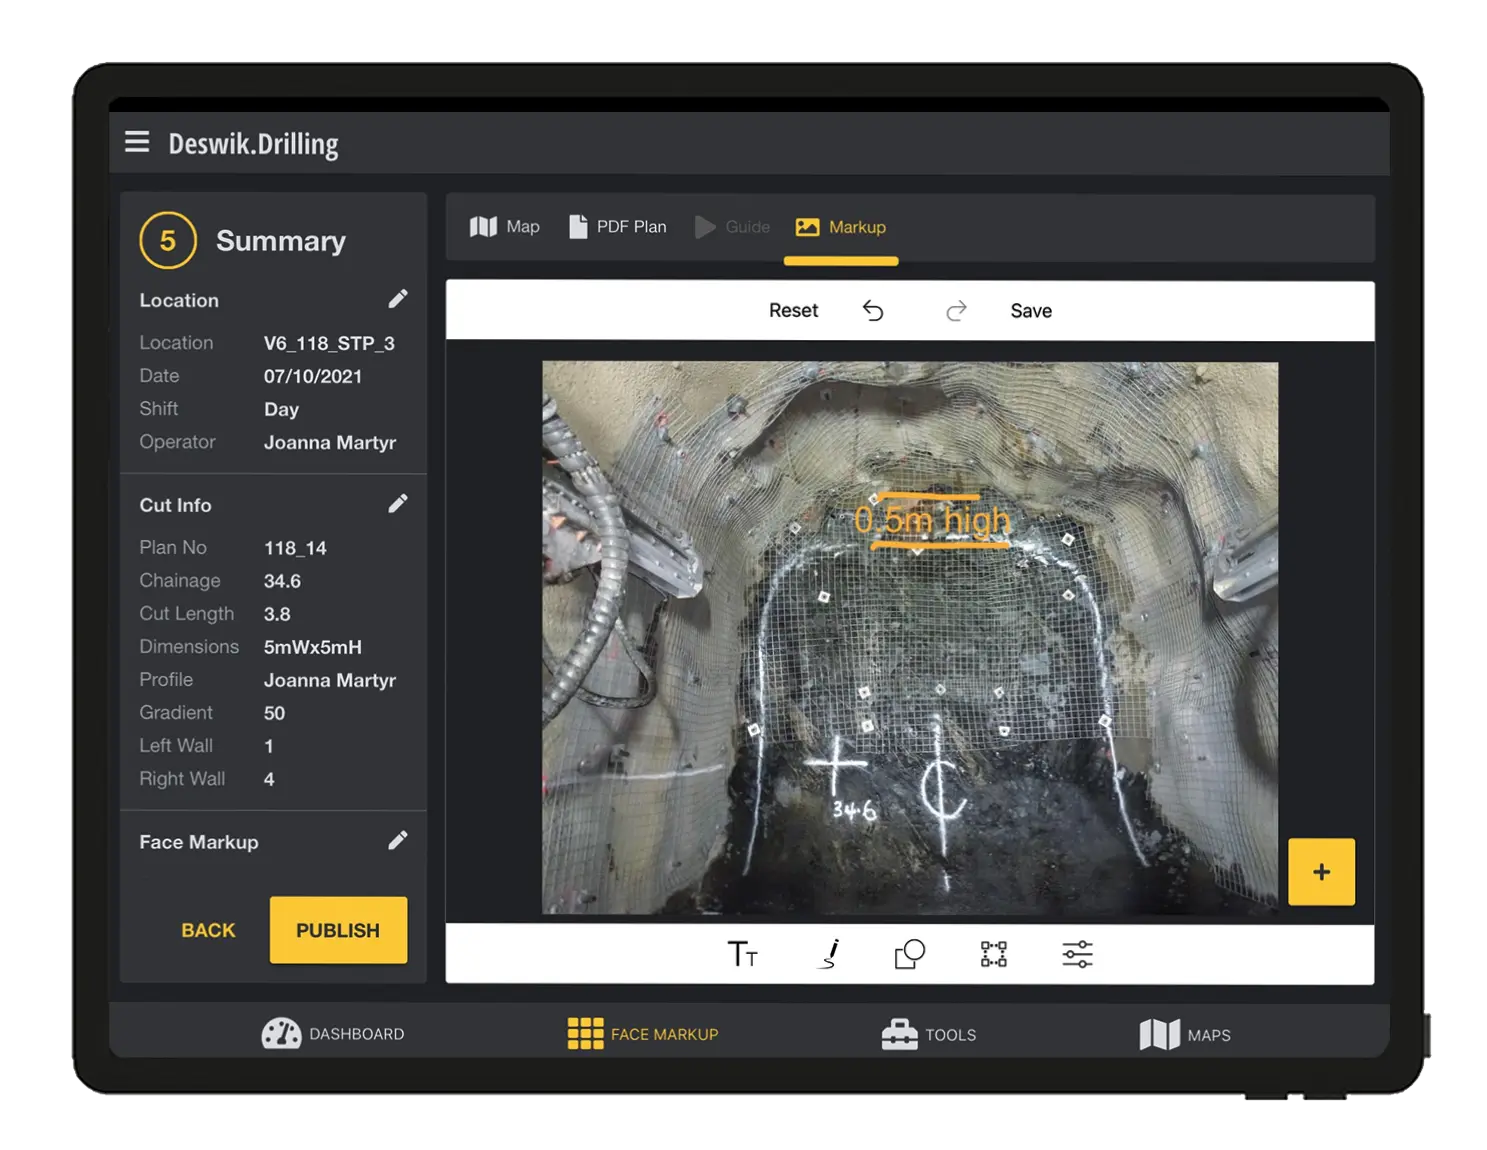This screenshot has width=1487, height=1150.
Task: Open the Dashboard
Action: (333, 1034)
